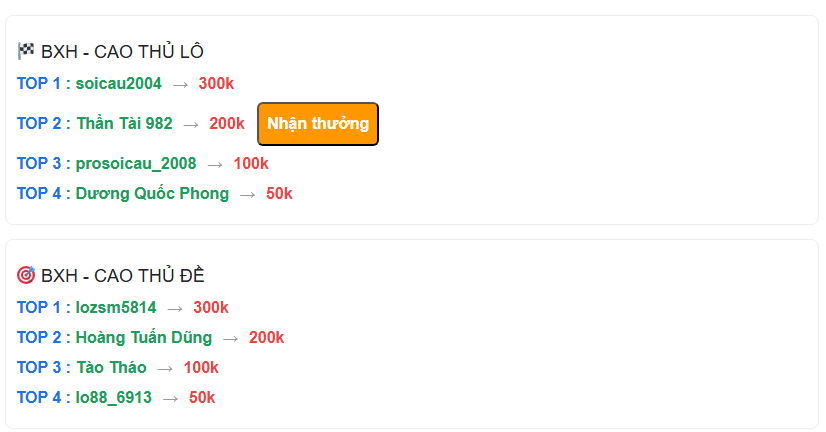Image resolution: width=826 pixels, height=432 pixels.
Task: Click the 100k reward for prosoicau_2008
Action: tap(251, 163)
